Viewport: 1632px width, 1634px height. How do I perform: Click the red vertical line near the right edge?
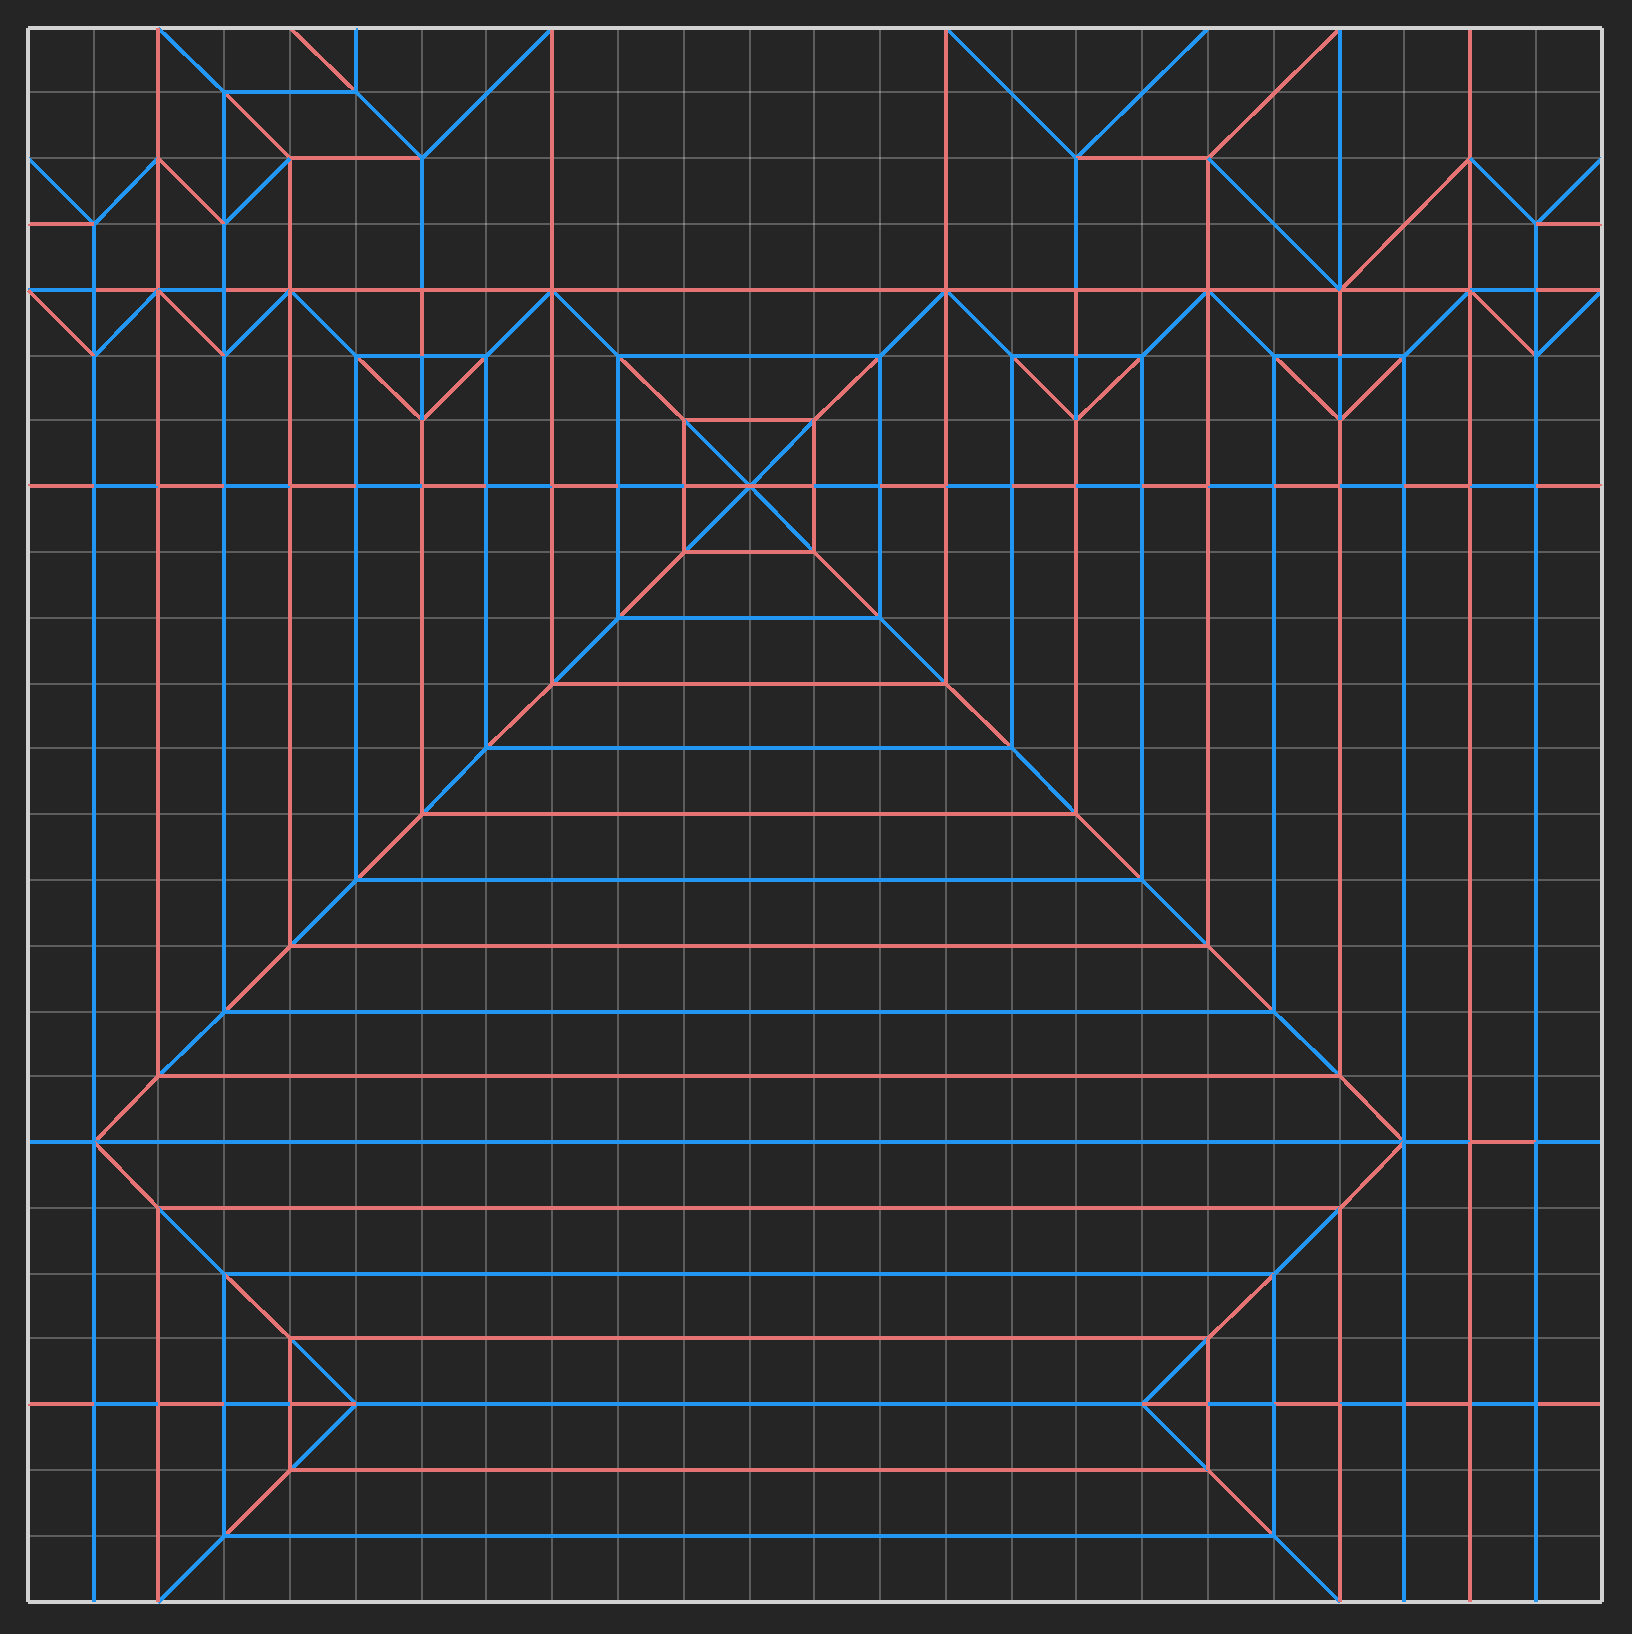(1472, 800)
